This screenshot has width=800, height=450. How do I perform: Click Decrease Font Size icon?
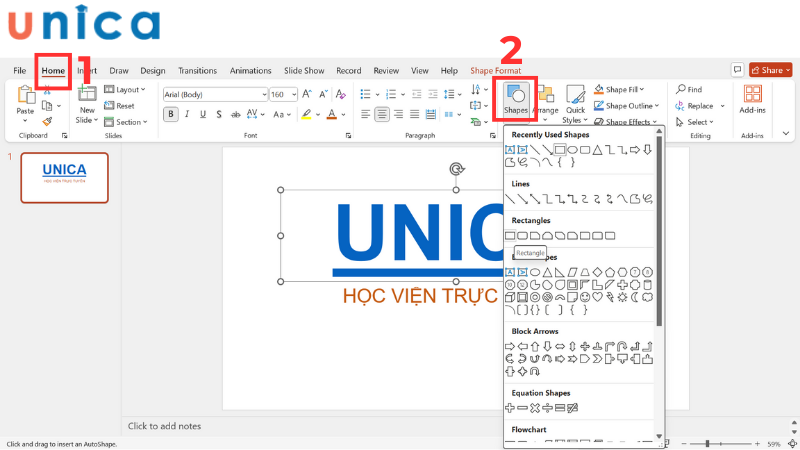(323, 94)
